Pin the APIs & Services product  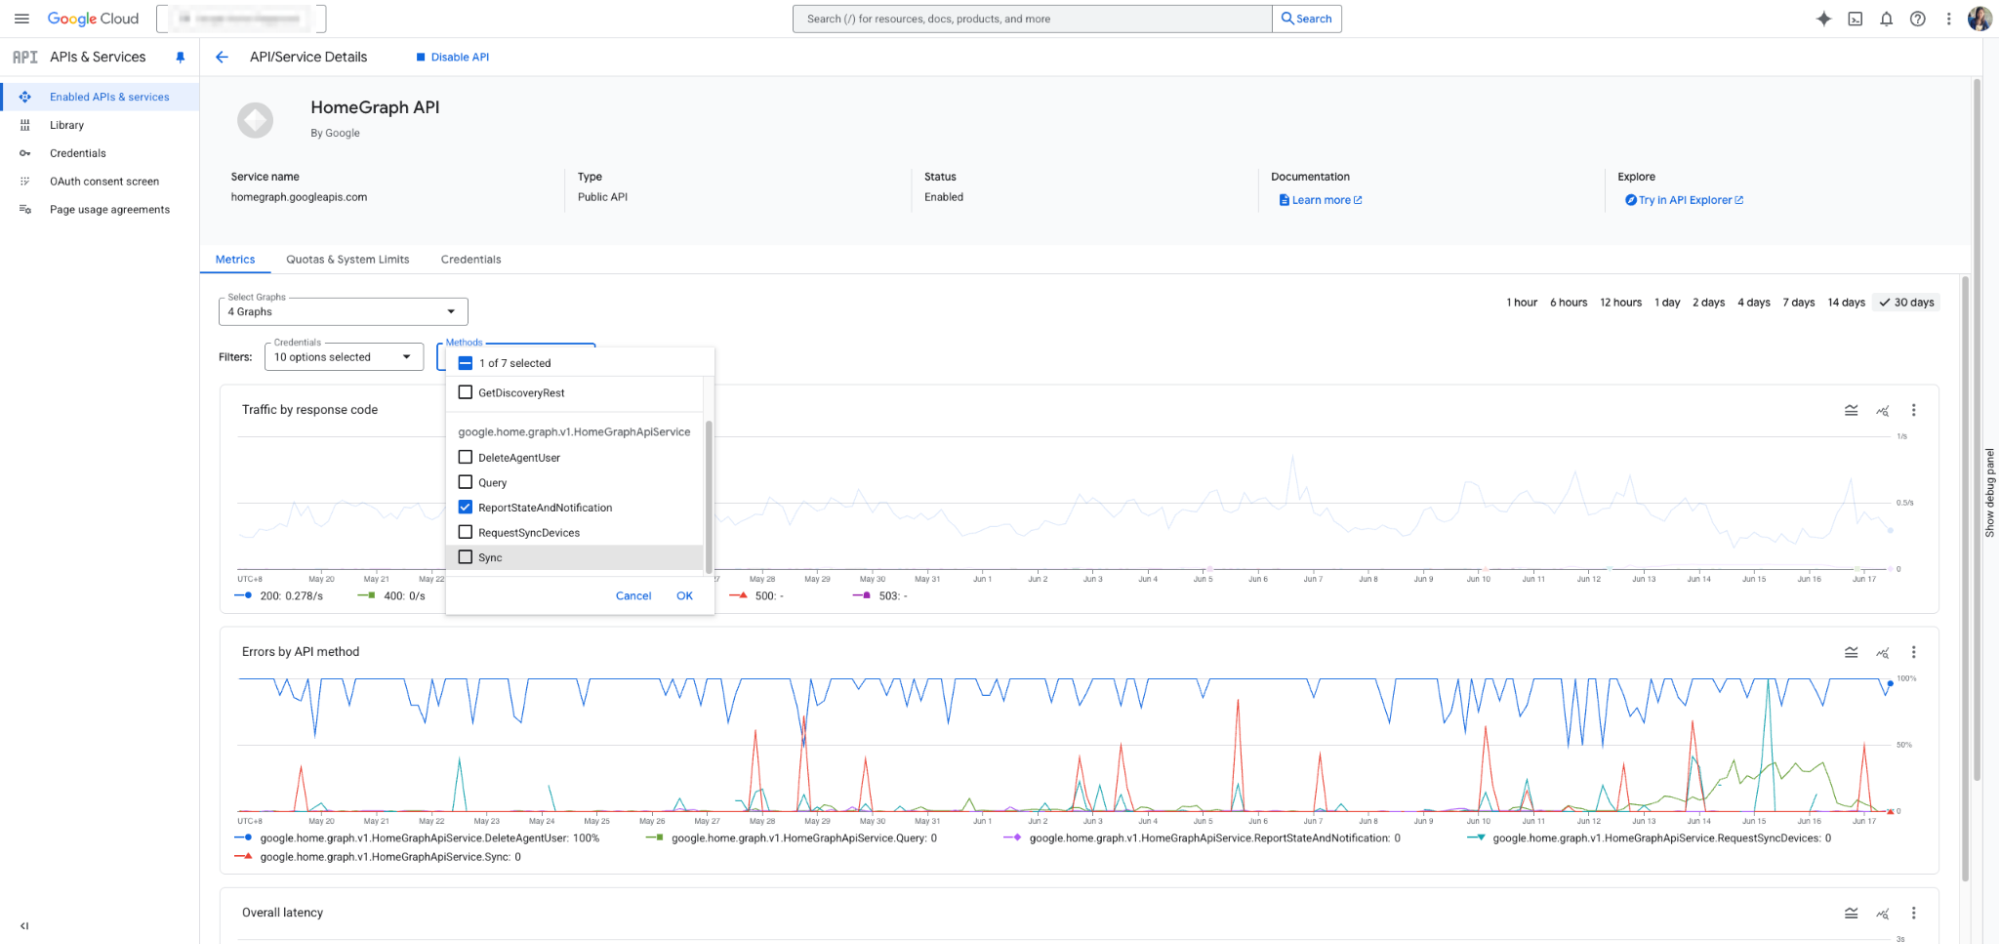pyautogui.click(x=180, y=57)
